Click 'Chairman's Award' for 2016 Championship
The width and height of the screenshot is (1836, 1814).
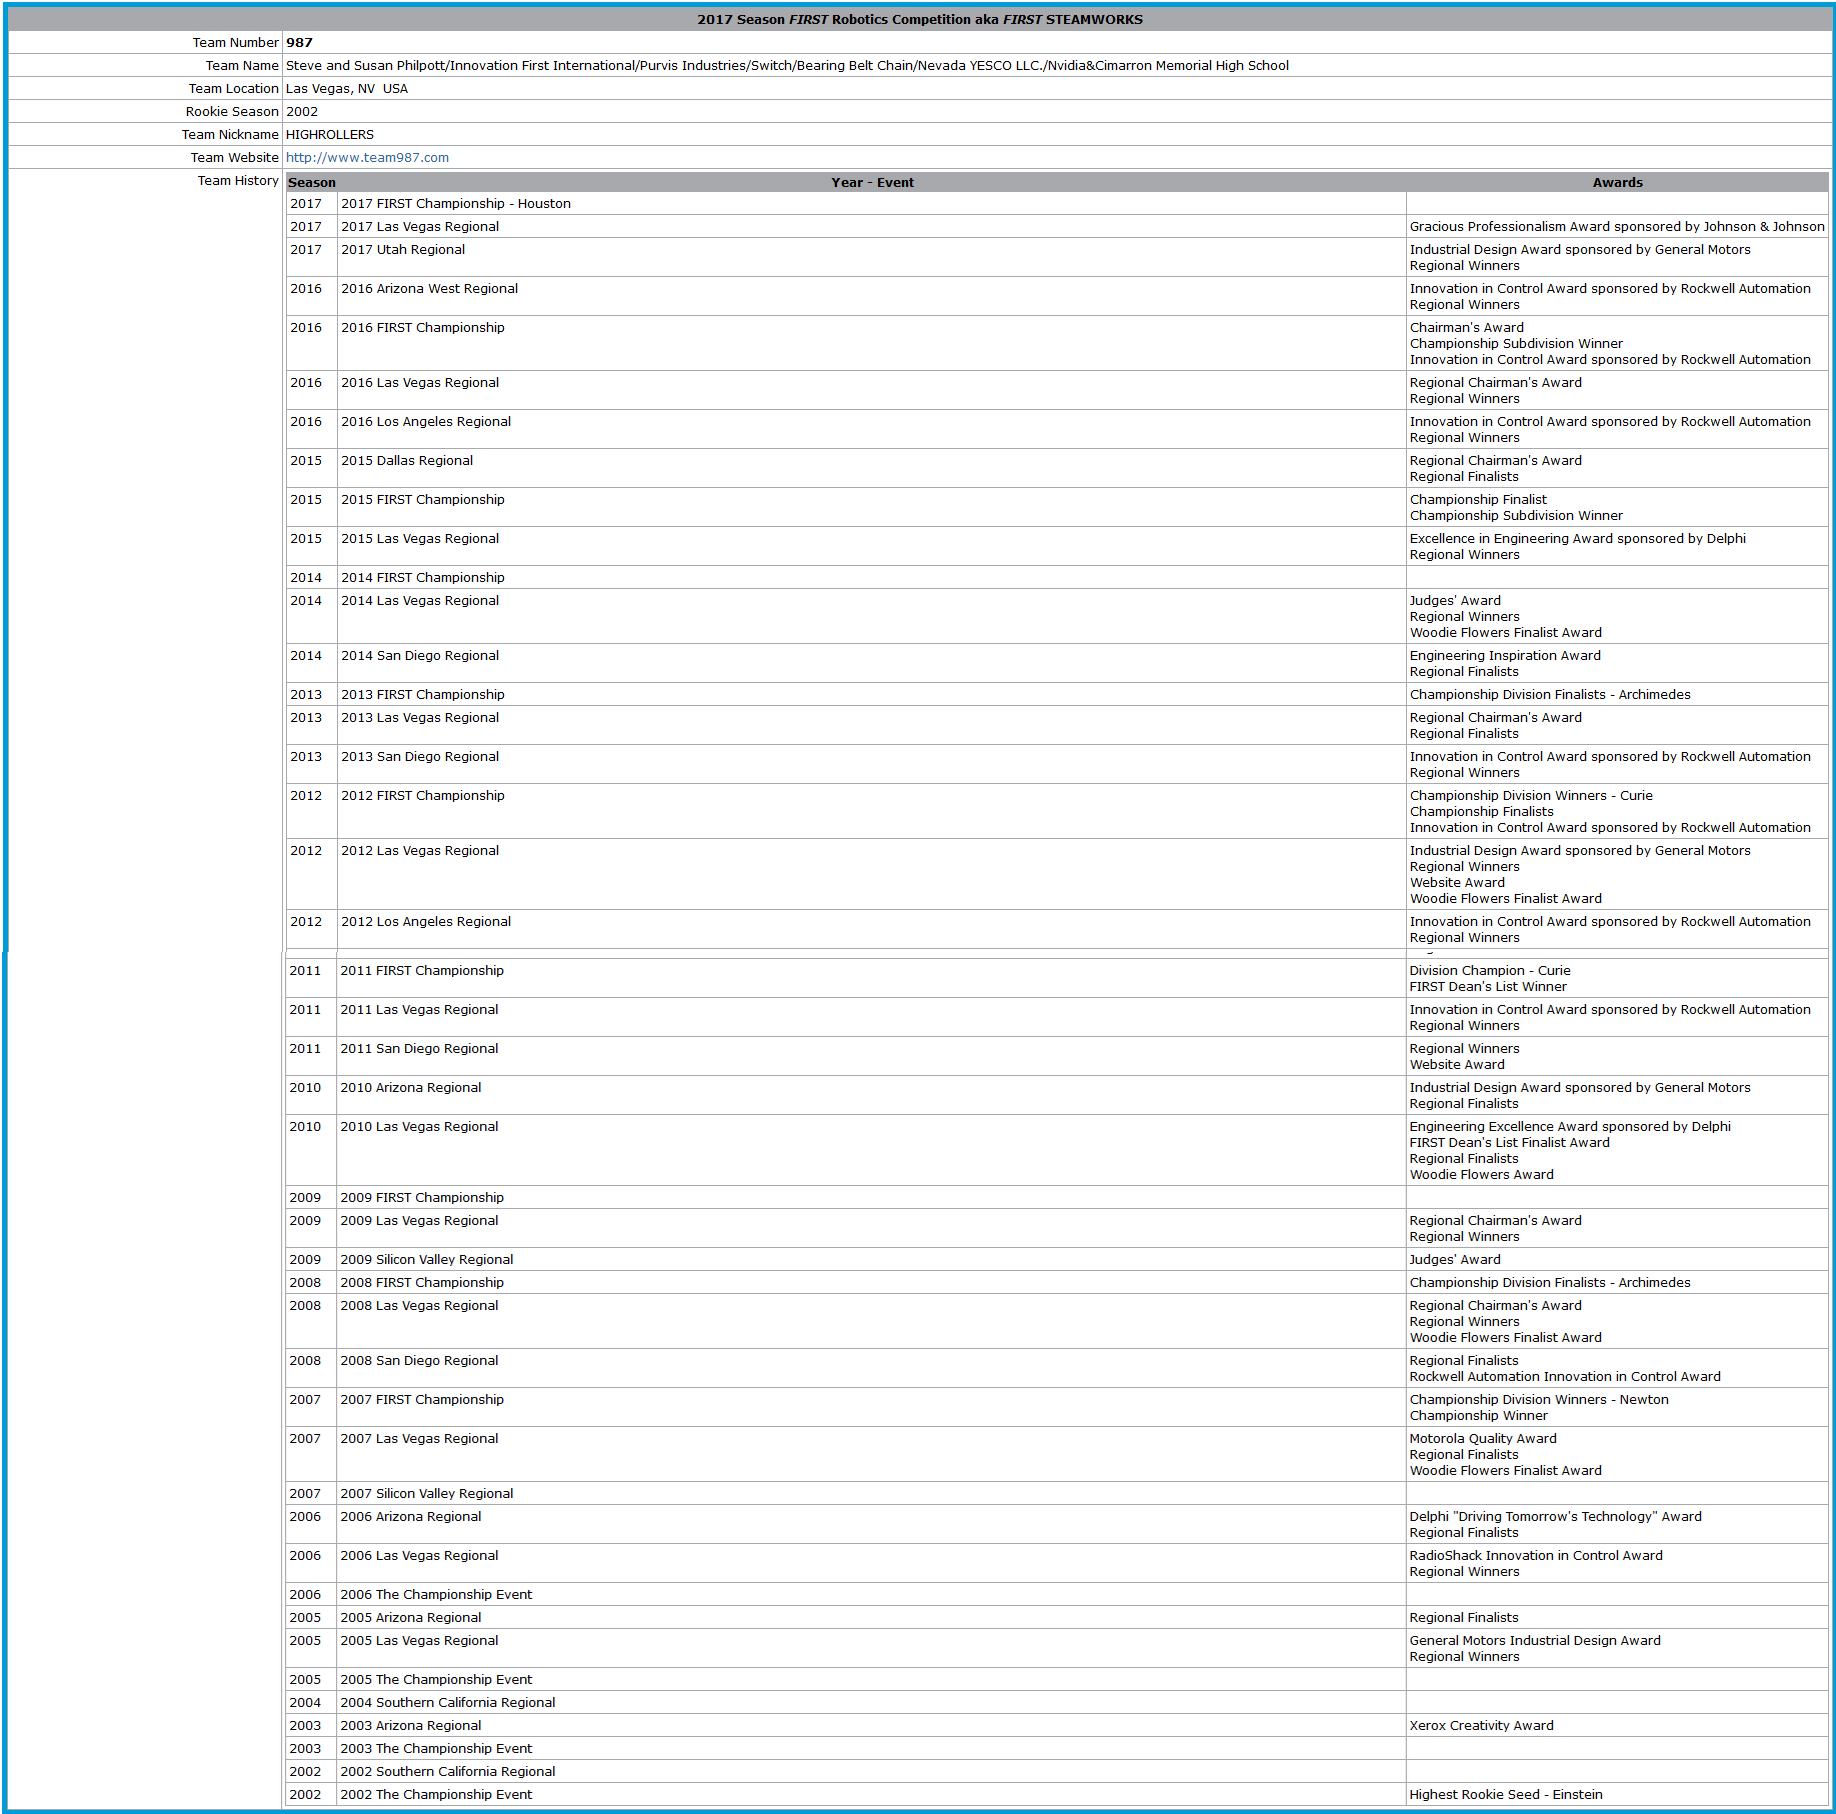[x=1467, y=328]
